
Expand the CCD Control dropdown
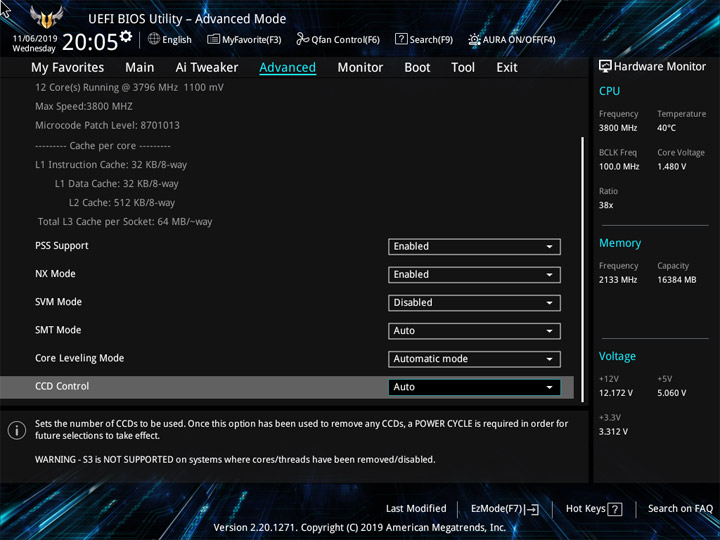474,387
